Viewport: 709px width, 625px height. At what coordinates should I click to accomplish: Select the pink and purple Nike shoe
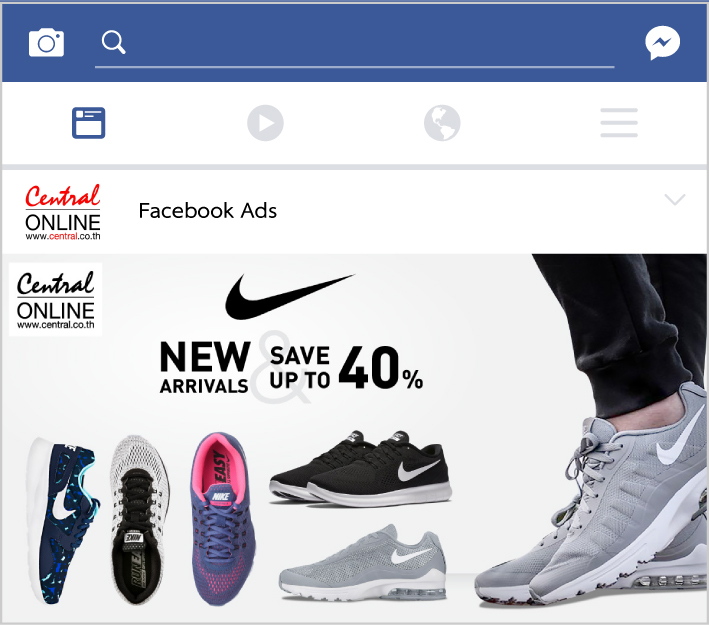pos(223,519)
